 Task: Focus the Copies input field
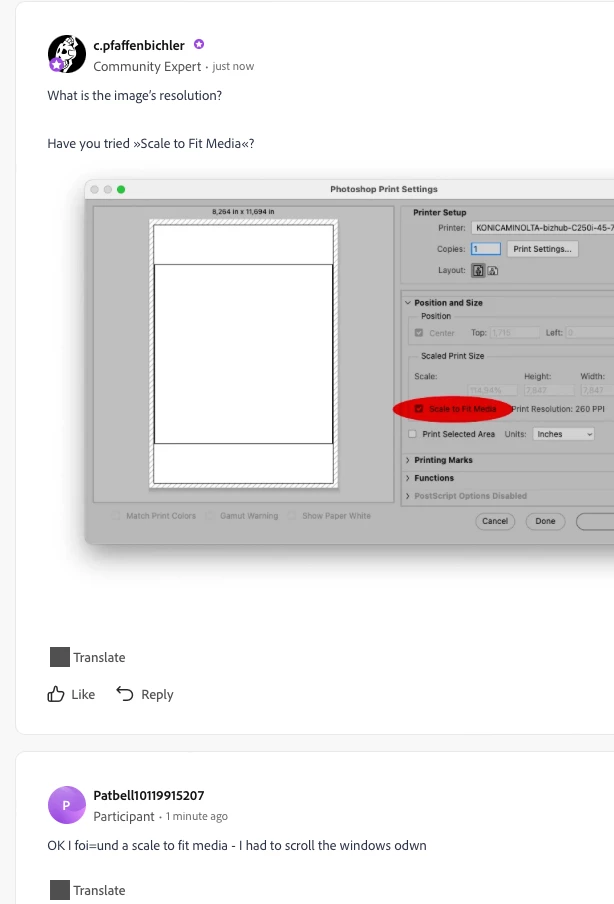pos(485,249)
